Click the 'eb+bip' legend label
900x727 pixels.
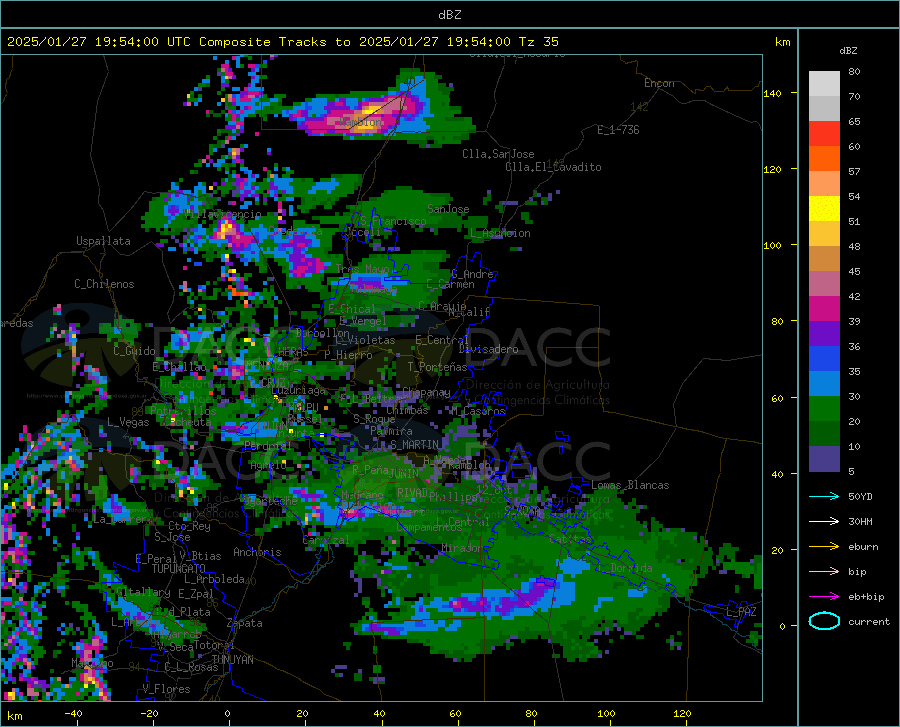point(866,597)
